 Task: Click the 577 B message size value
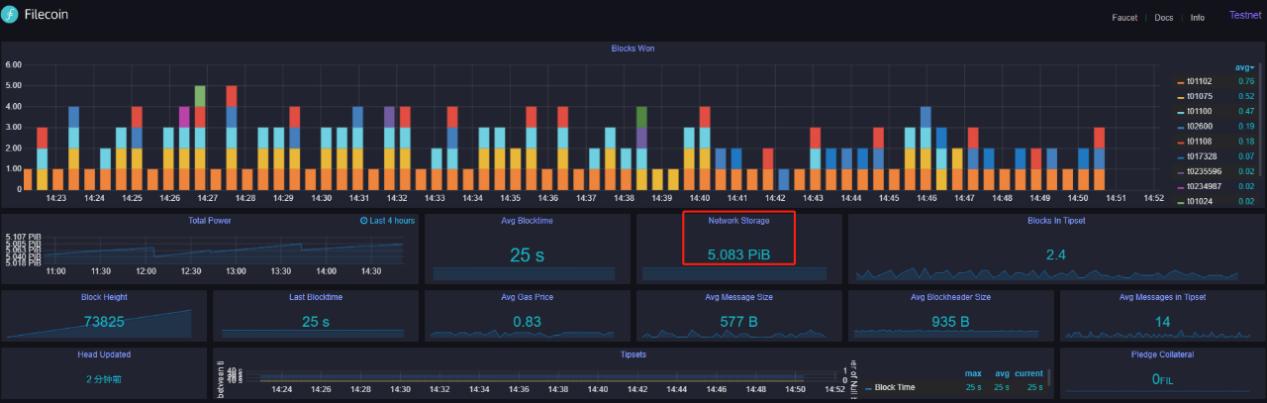(738, 321)
